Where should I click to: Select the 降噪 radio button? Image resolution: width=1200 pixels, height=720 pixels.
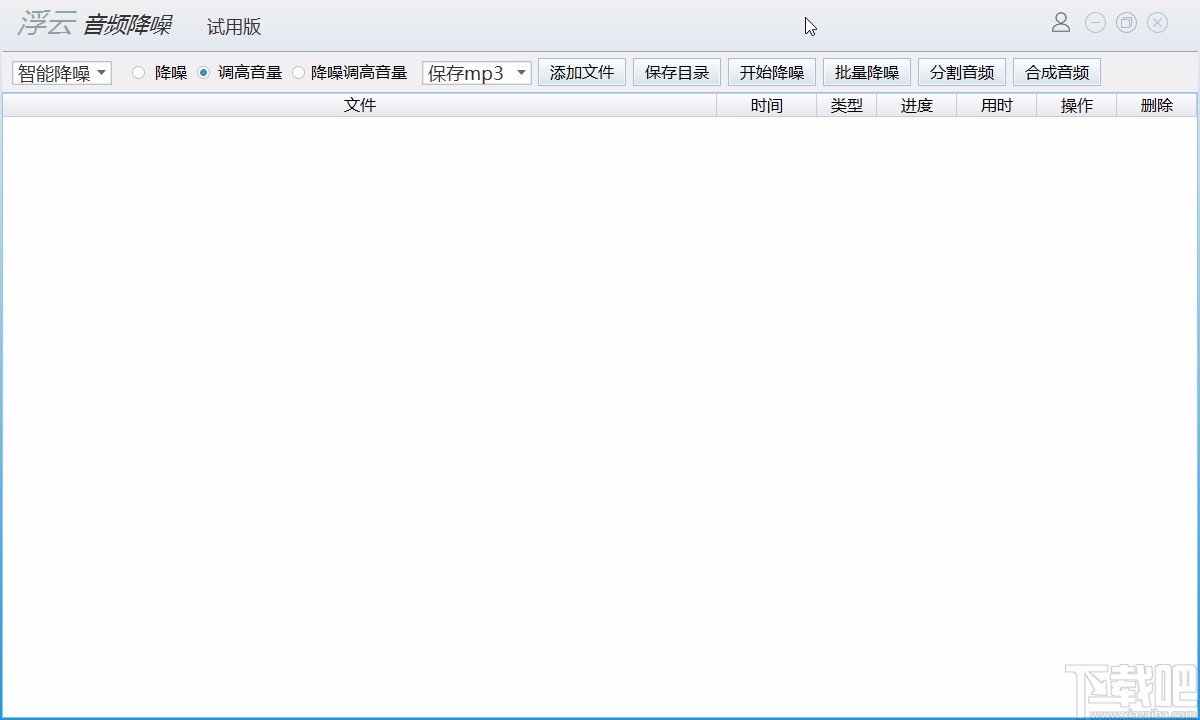tap(138, 72)
